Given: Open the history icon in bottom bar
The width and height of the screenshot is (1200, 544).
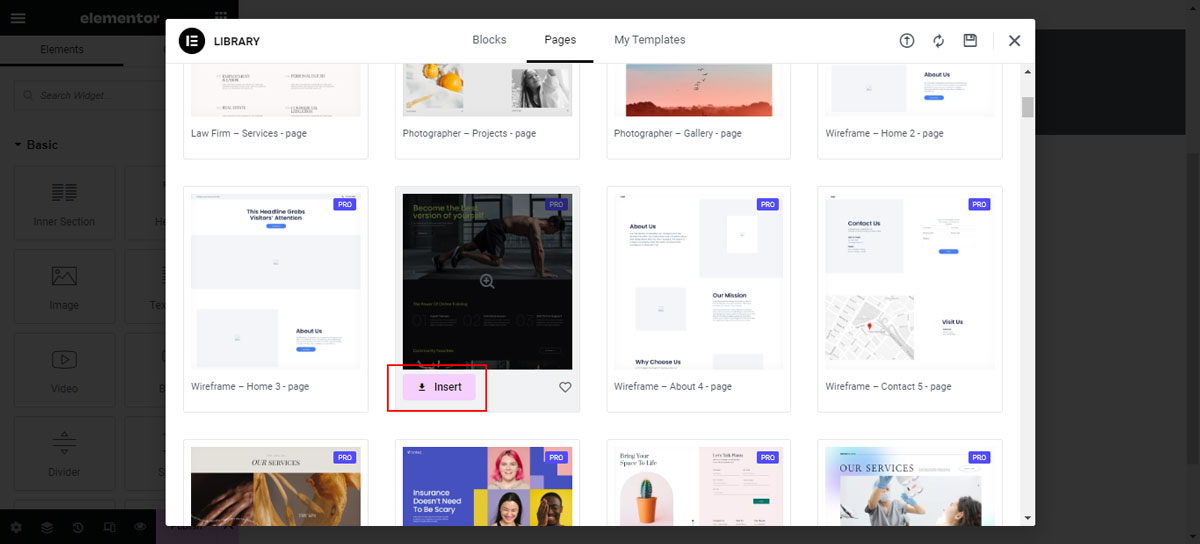Looking at the screenshot, I should tap(78, 527).
